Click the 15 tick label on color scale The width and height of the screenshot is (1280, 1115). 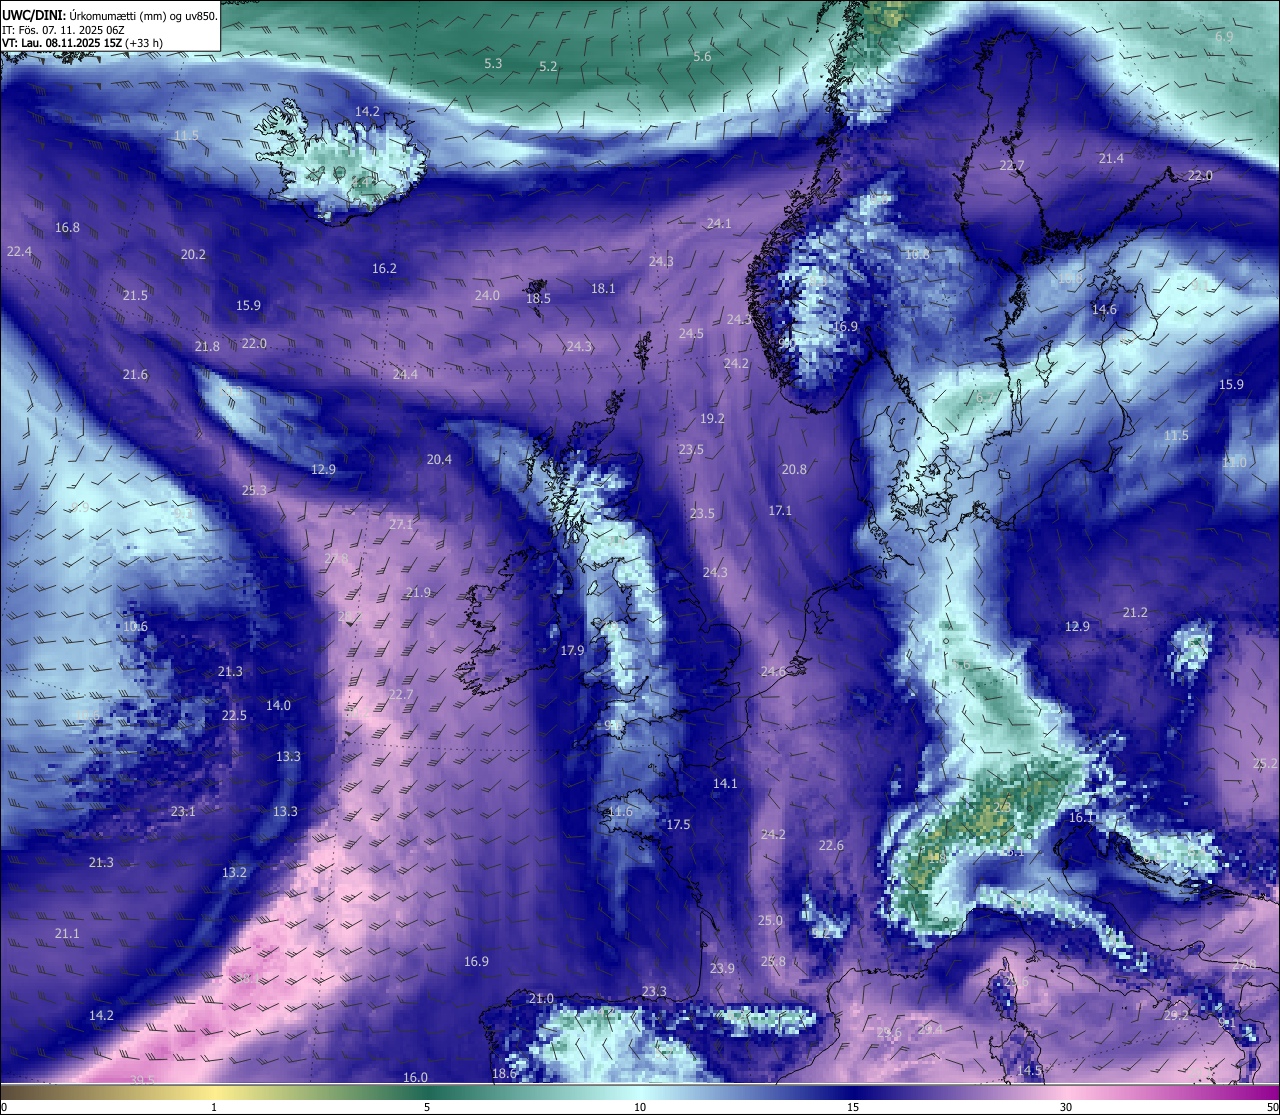pos(853,1108)
